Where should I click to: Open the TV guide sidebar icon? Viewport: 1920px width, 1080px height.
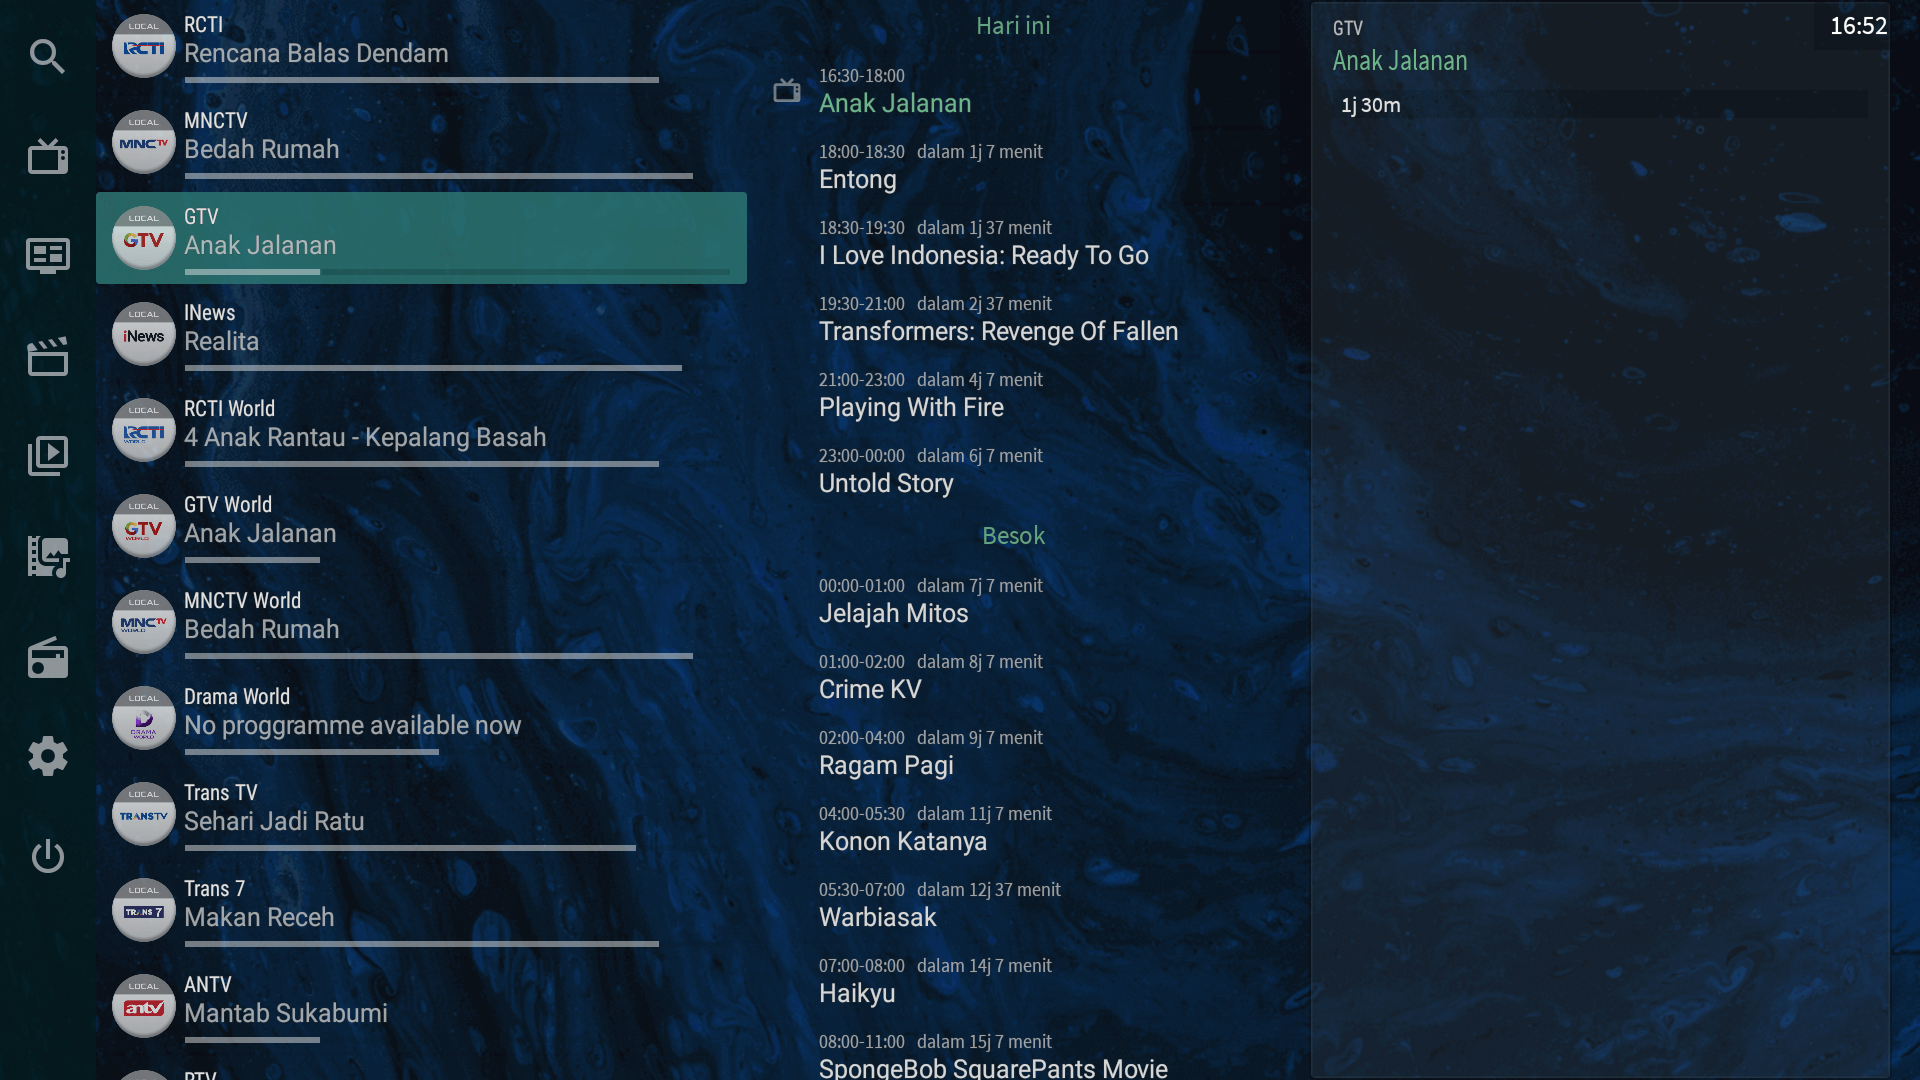(x=47, y=256)
